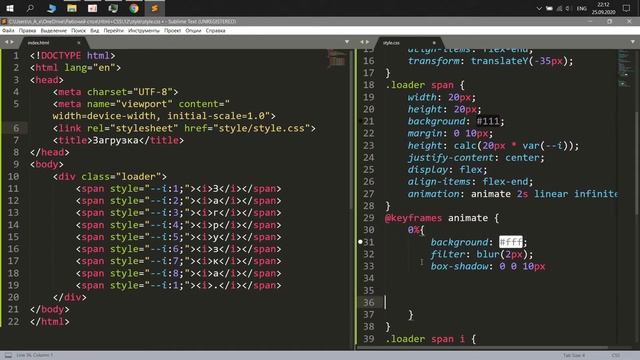The height and width of the screenshot is (360, 640).
Task: Toggle the side bar icon in the status bar
Action: [8, 356]
